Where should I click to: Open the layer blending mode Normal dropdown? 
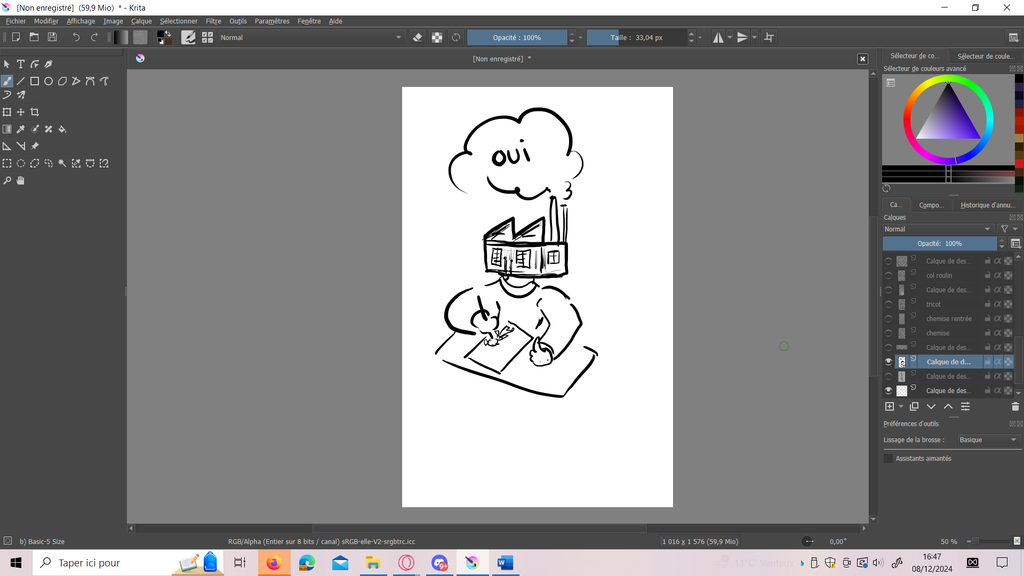938,229
